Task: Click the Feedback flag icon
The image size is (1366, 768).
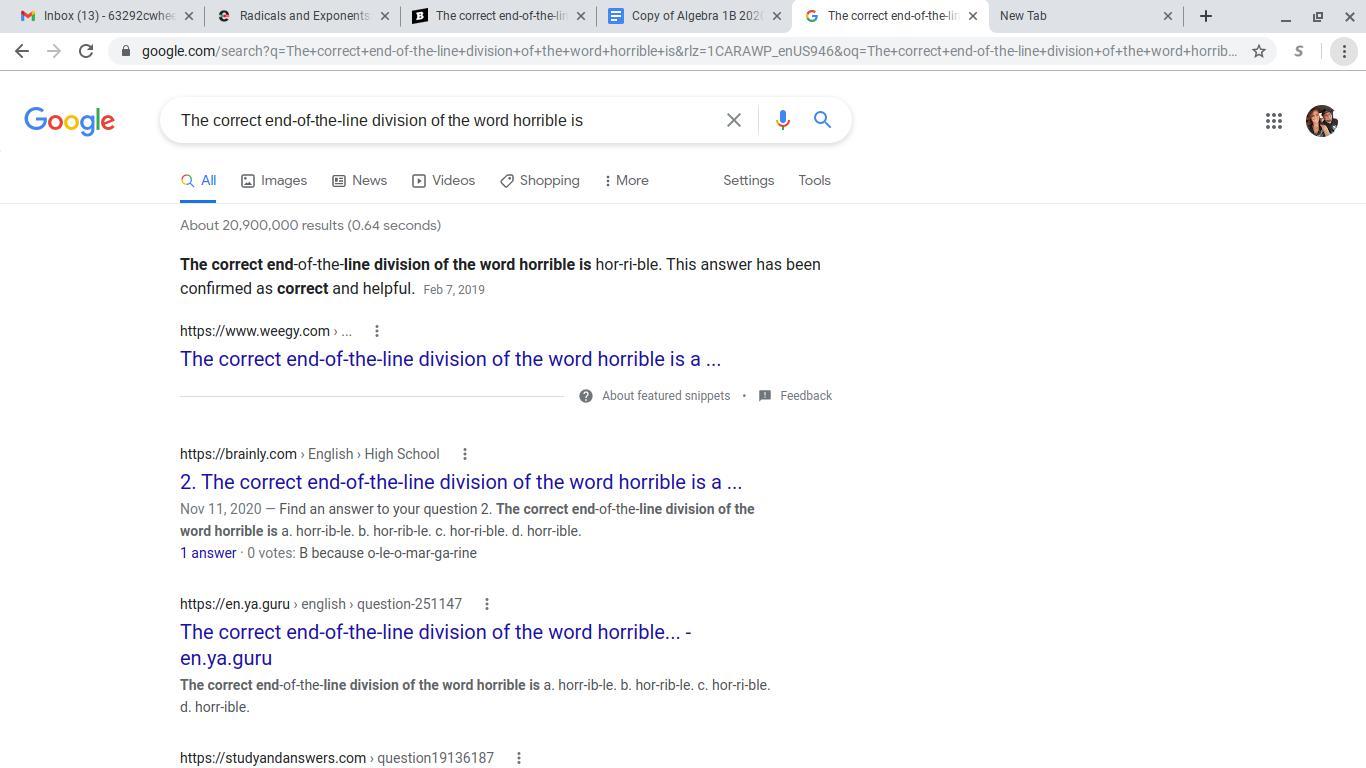Action: [x=765, y=396]
